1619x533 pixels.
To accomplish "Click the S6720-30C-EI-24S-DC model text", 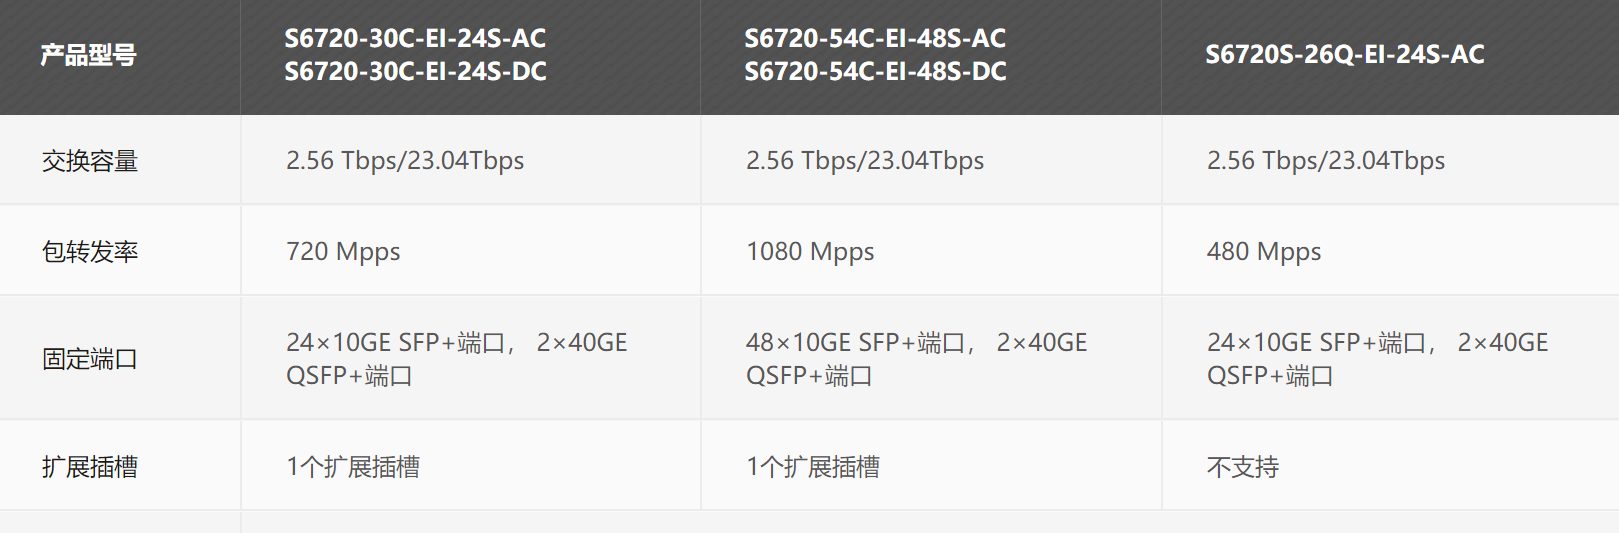I will pos(415,71).
